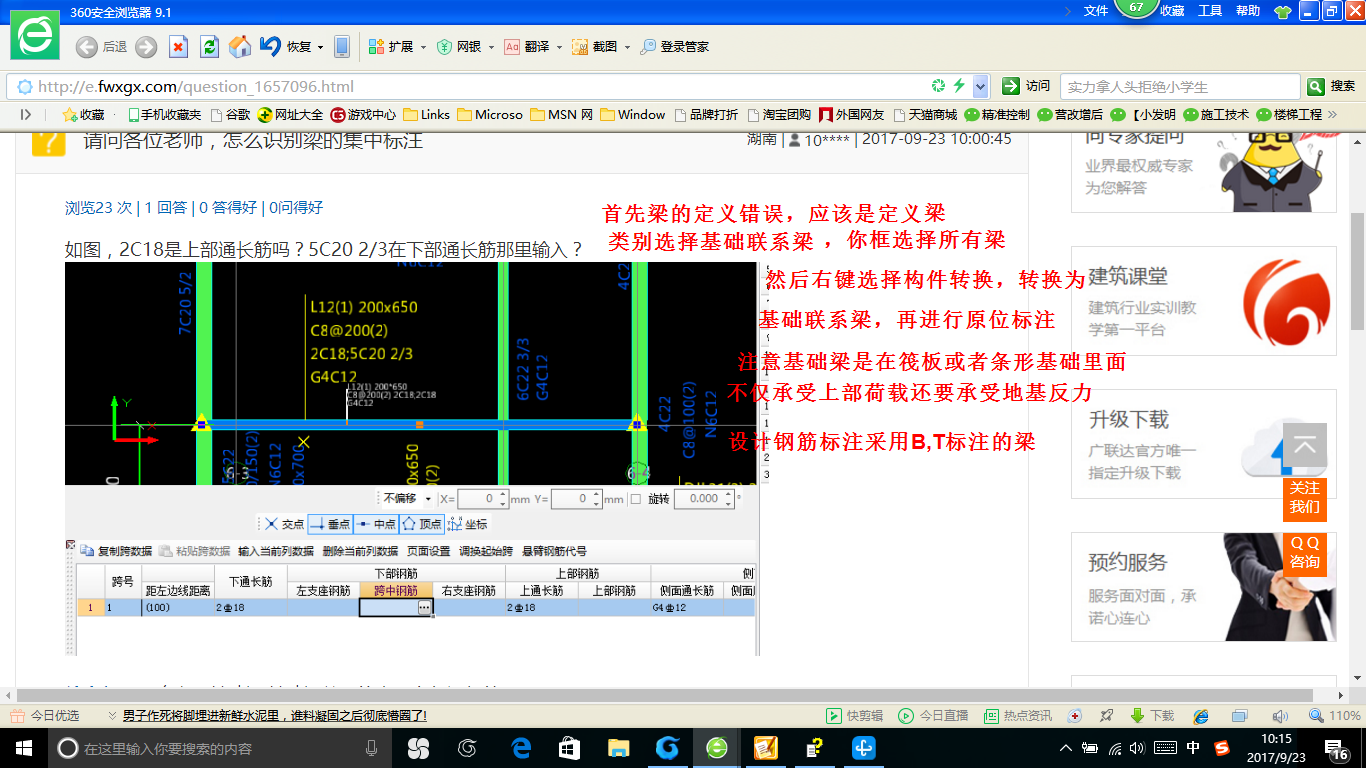Screen dimensions: 1366x768
Task: Toggle the 垂点 snap button
Action: [x=331, y=524]
